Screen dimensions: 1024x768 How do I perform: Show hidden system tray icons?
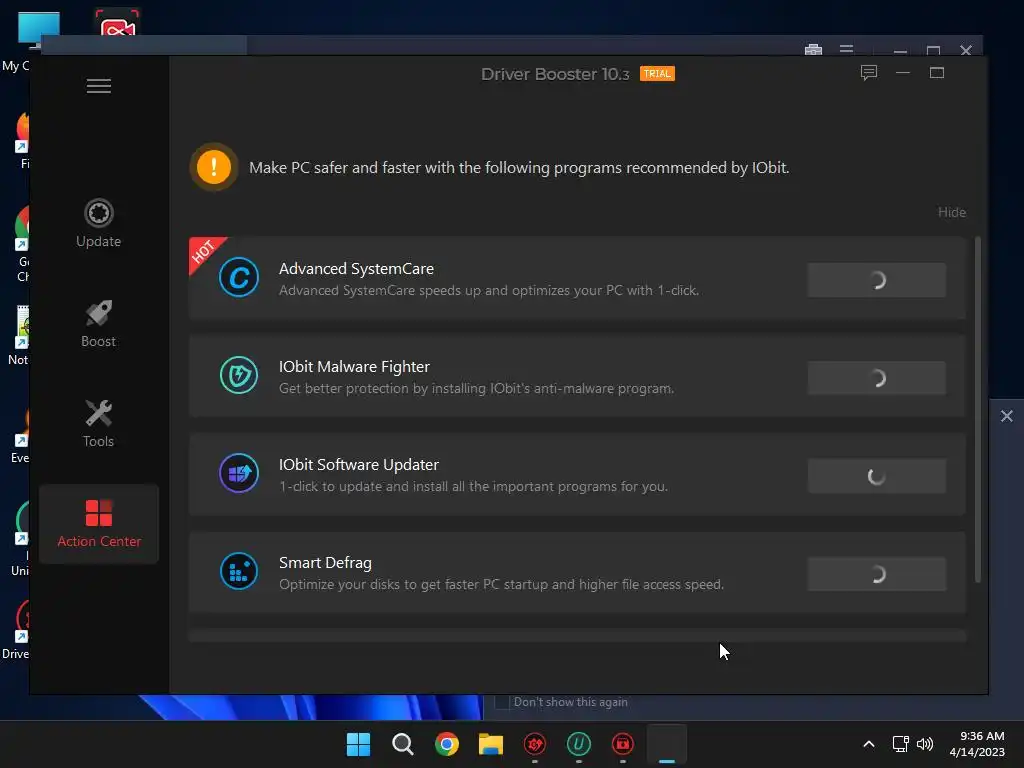click(869, 744)
